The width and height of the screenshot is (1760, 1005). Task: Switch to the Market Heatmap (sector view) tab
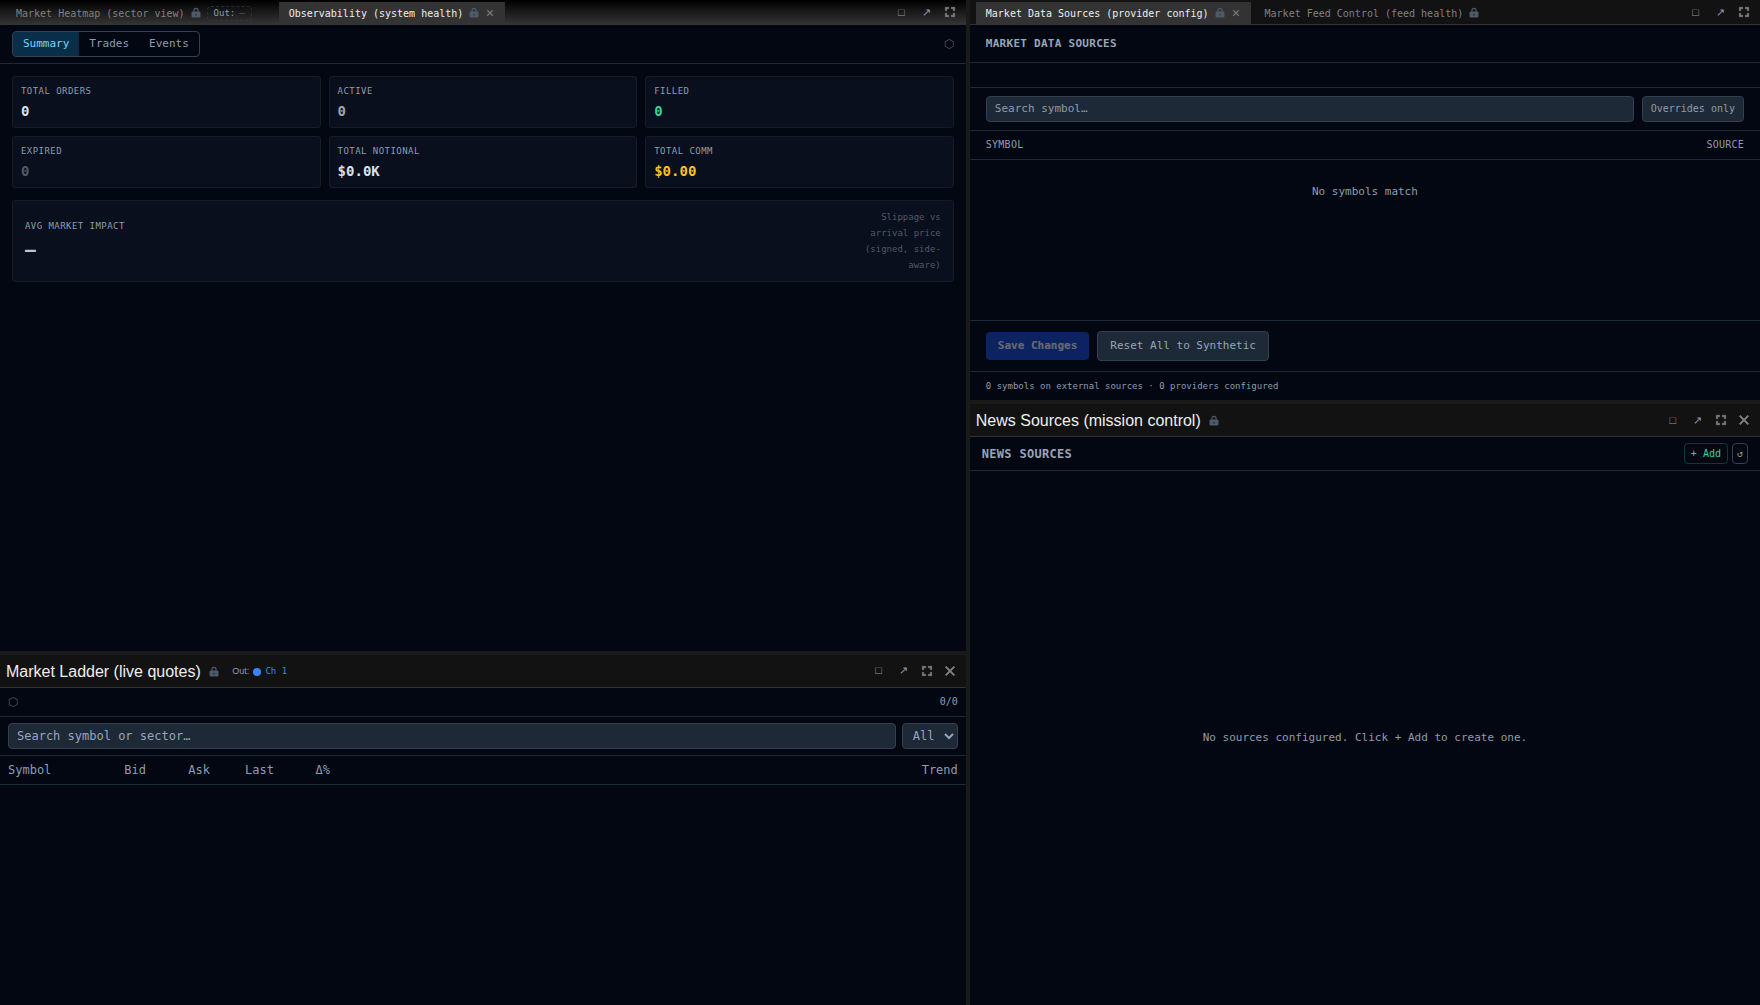tap(99, 13)
